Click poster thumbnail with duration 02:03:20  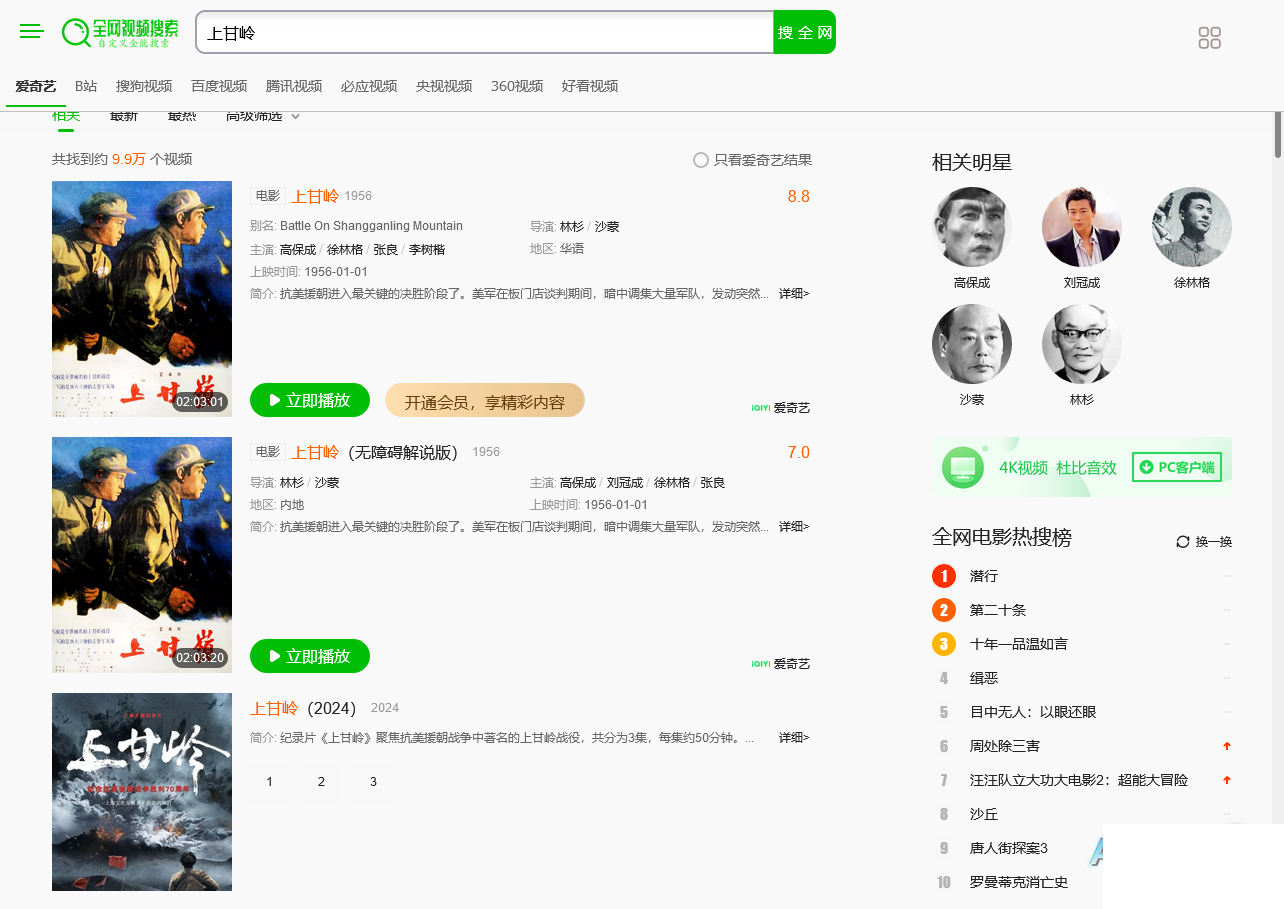pyautogui.click(x=142, y=555)
